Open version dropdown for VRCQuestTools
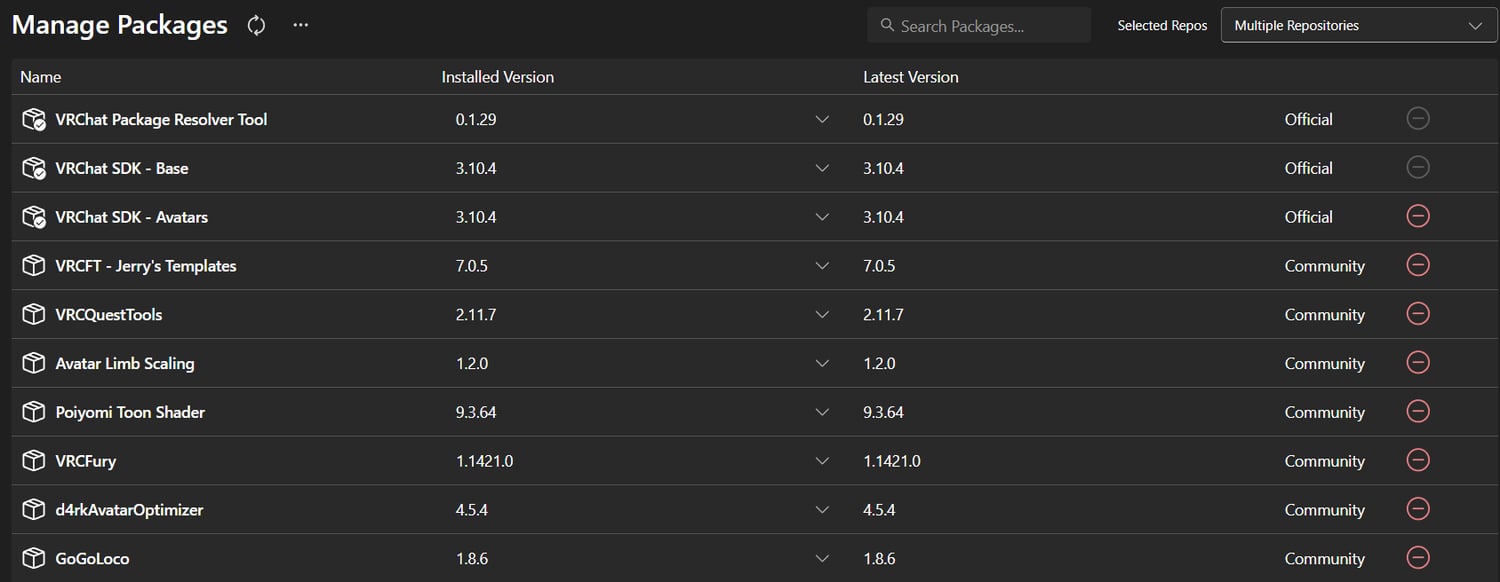Viewport: 1500px width, 582px height. [x=822, y=314]
